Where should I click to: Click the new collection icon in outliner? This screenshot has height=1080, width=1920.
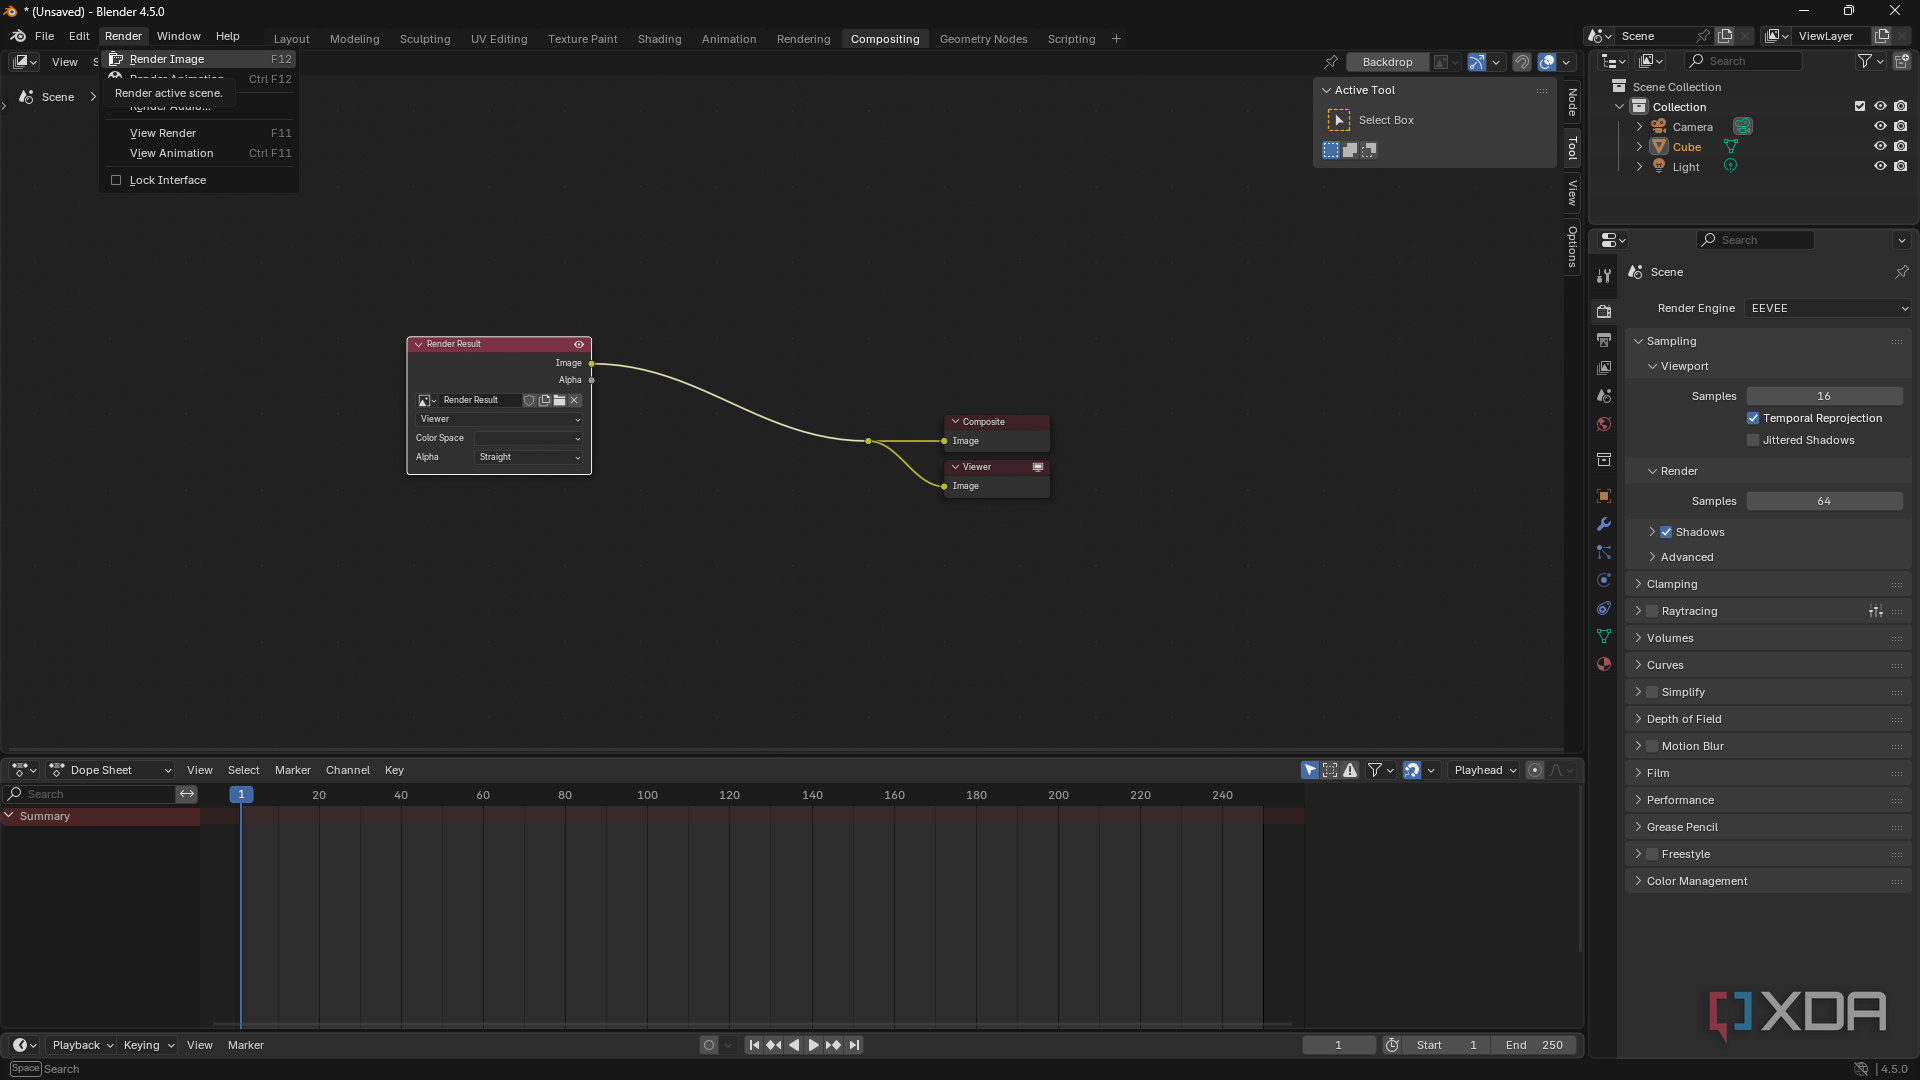coord(1901,61)
